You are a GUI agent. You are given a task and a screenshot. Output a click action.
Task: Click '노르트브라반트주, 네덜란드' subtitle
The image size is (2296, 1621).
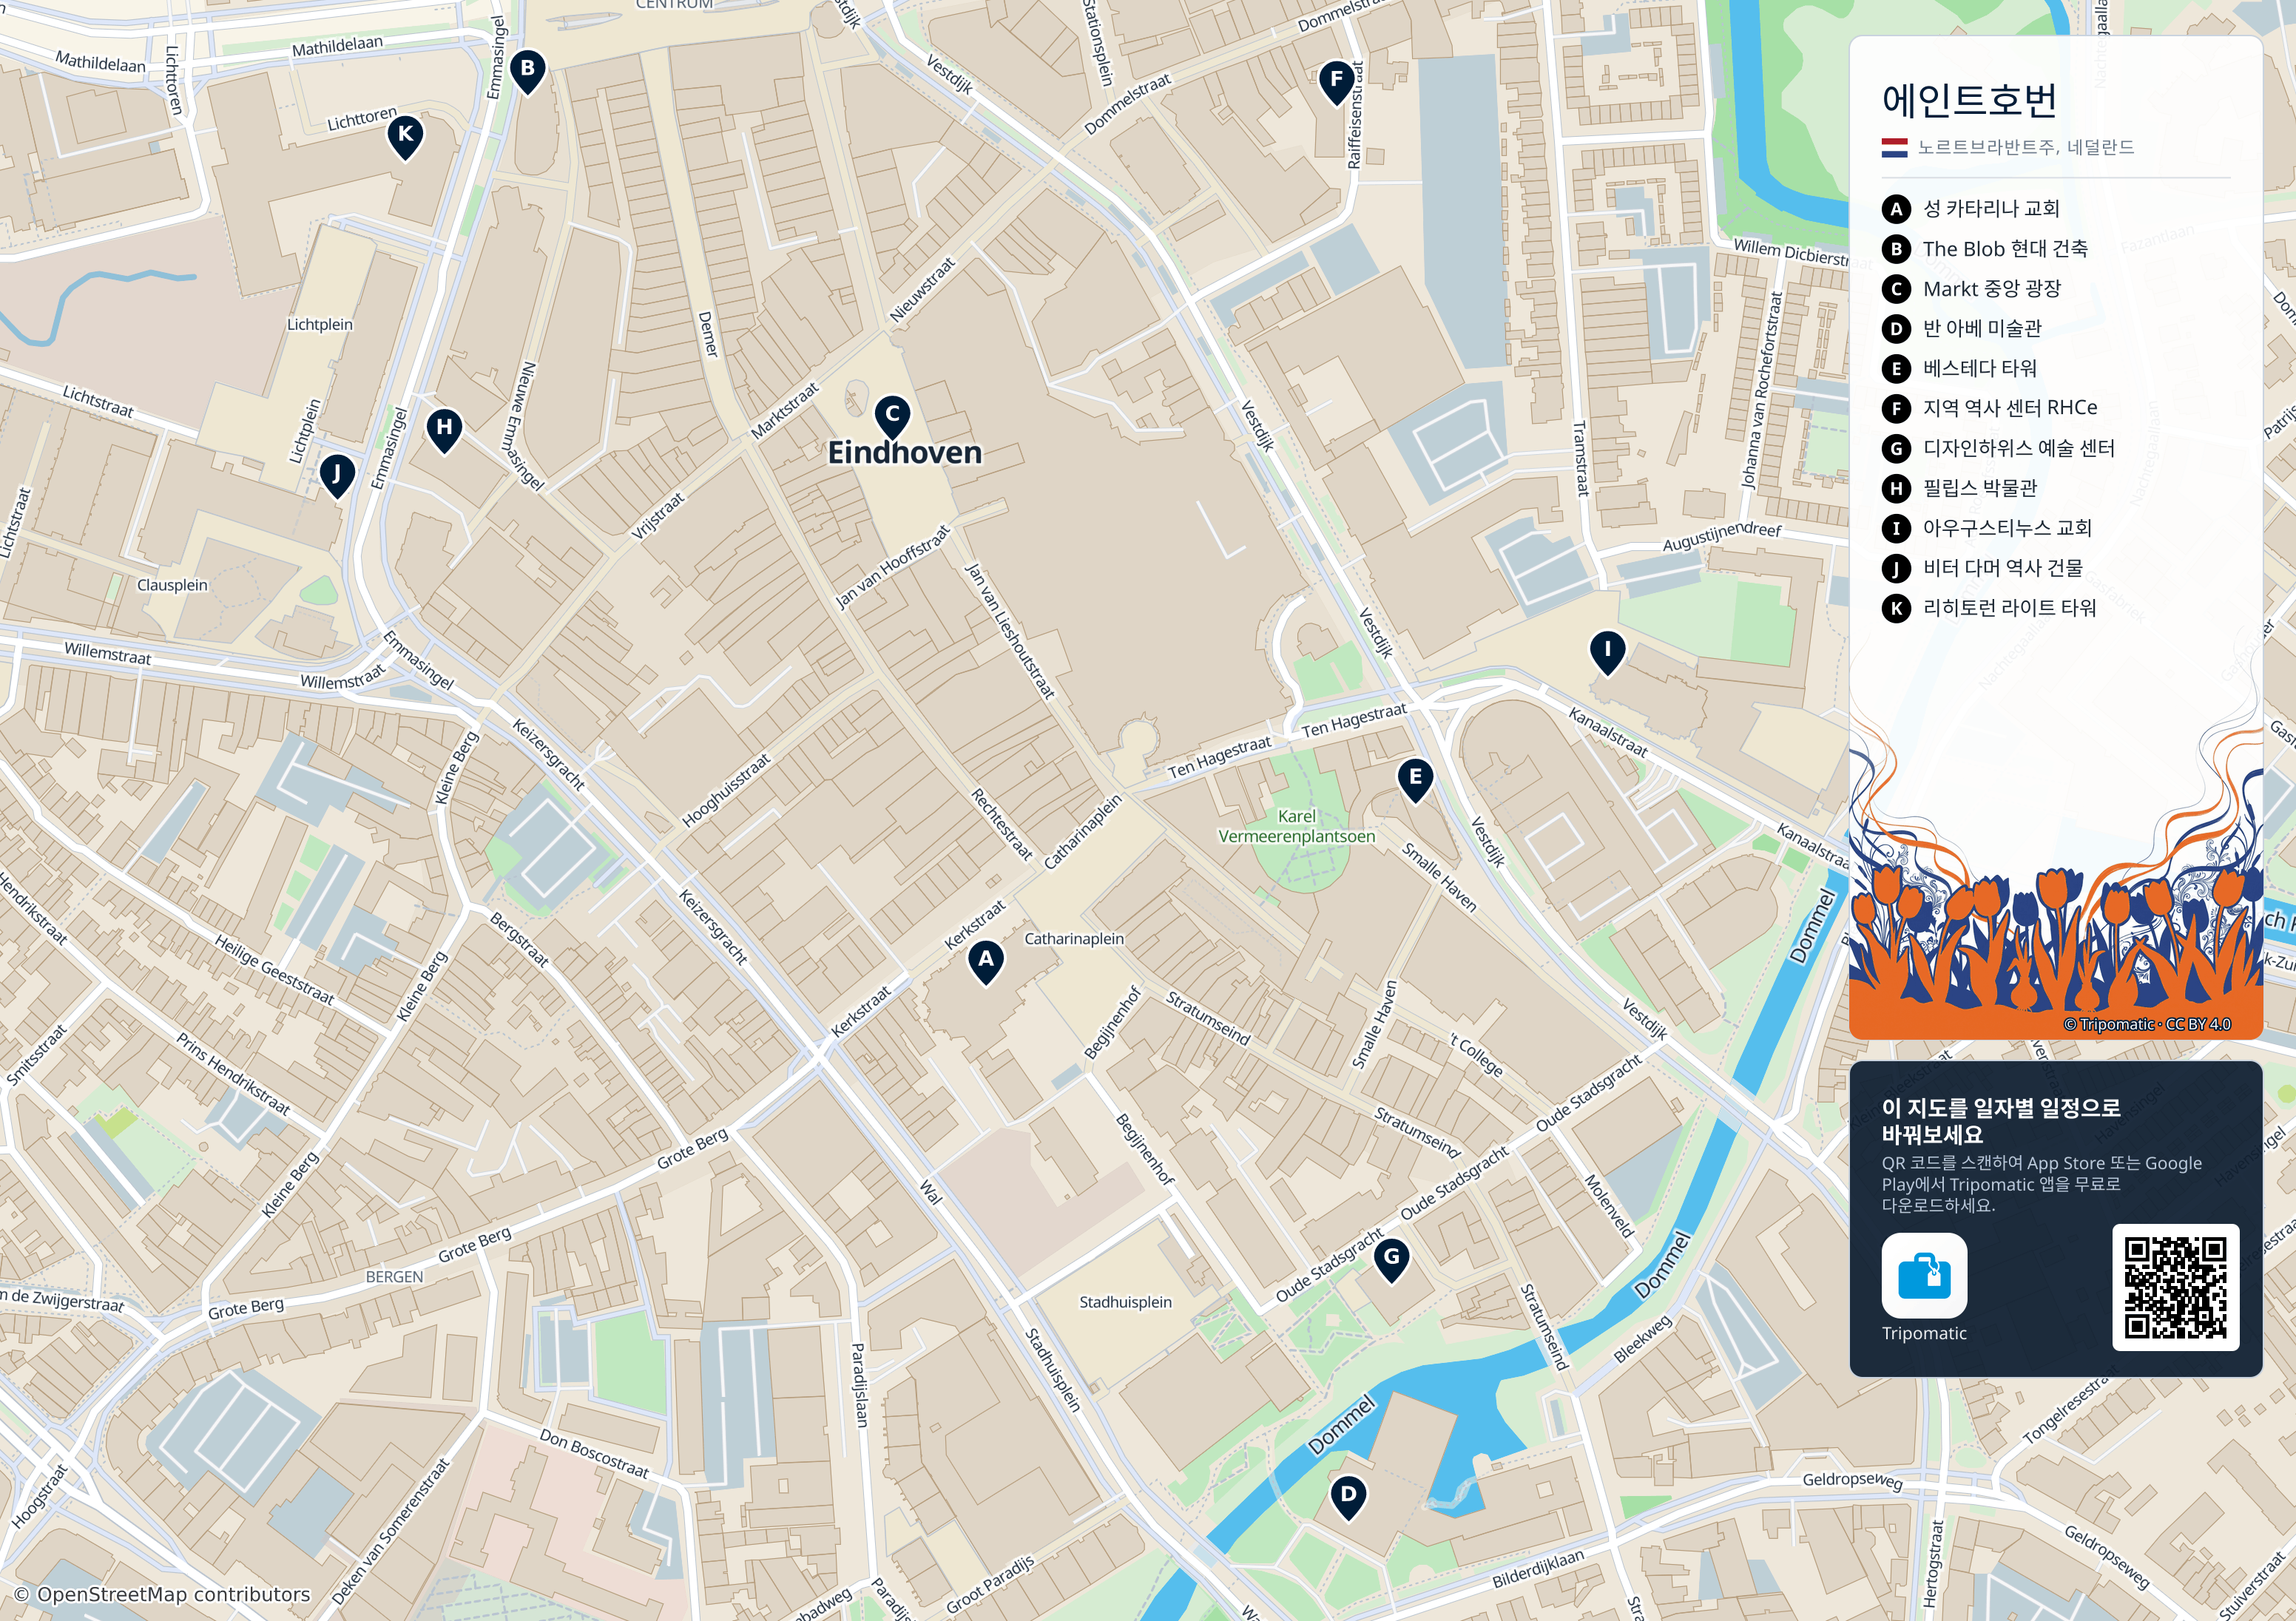tap(2026, 147)
